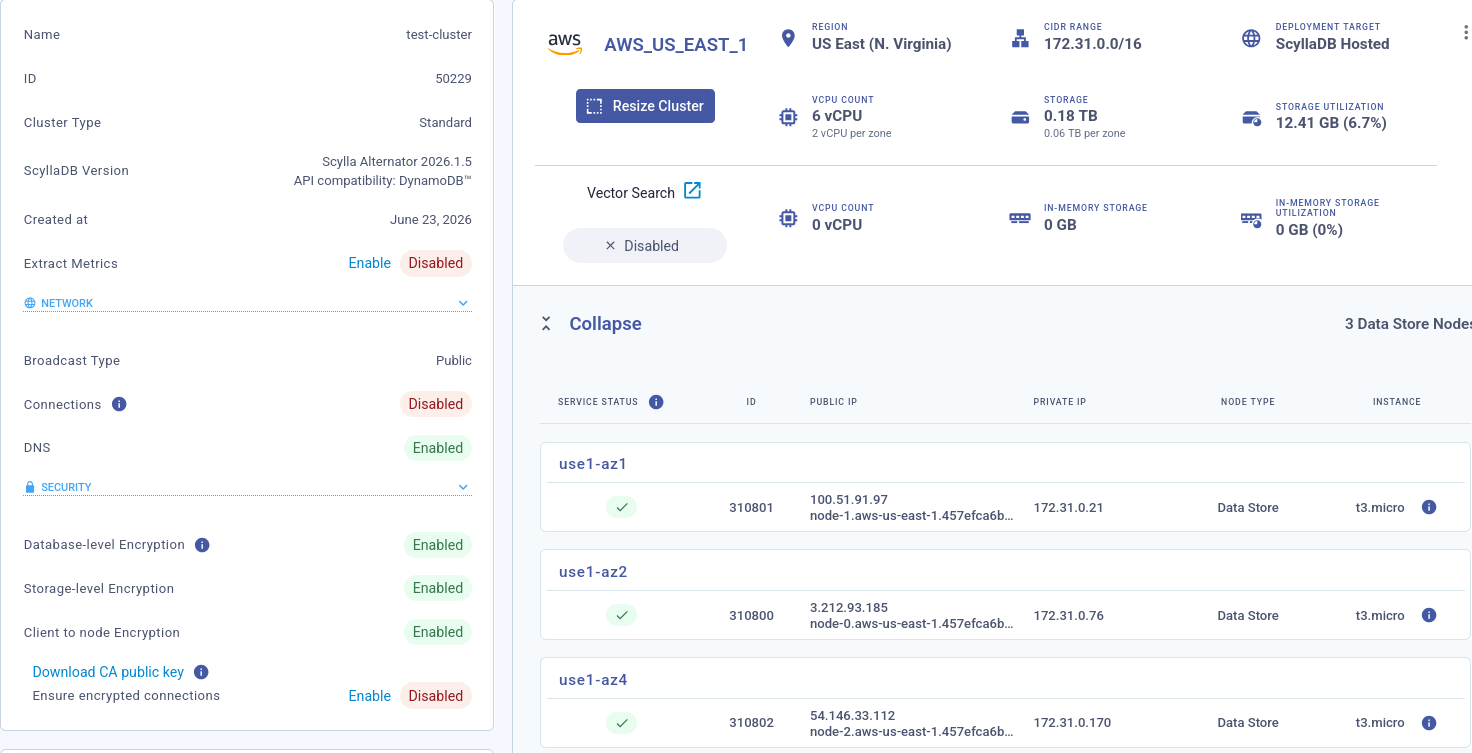Click the info icon next to Connections
1472x753 pixels.
point(119,404)
